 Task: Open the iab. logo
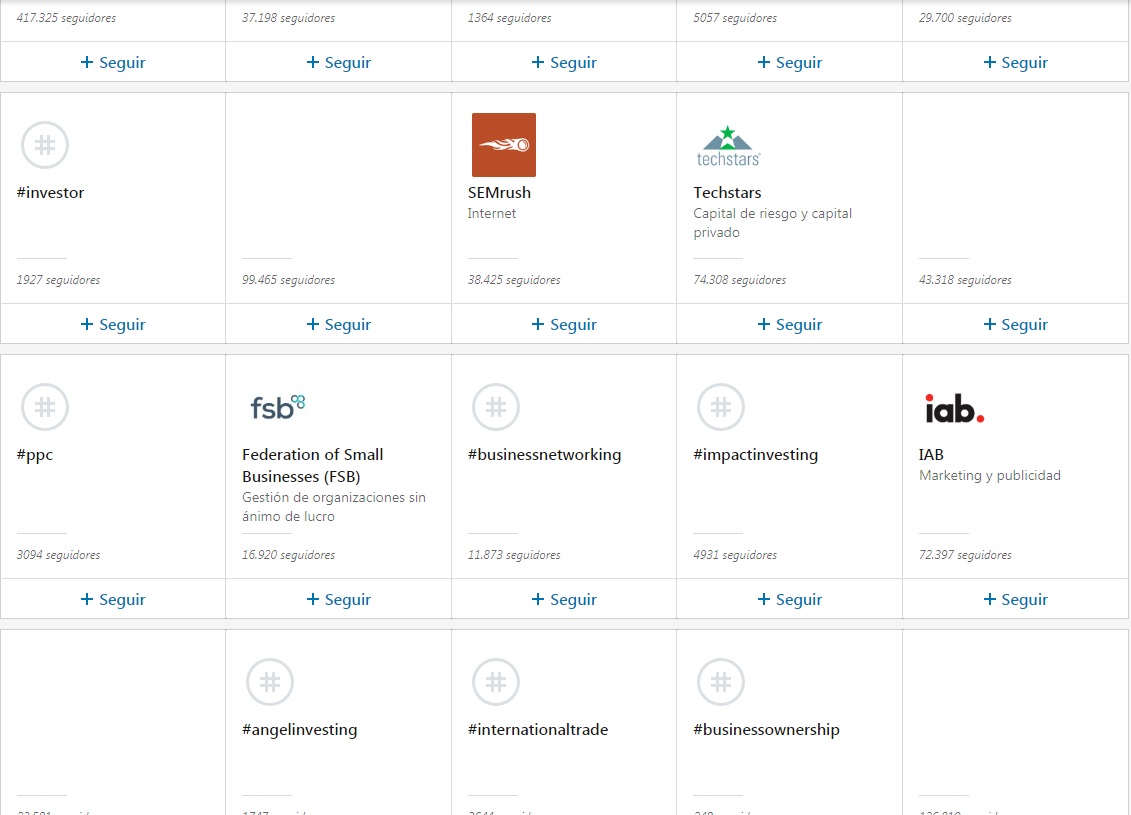(954, 408)
